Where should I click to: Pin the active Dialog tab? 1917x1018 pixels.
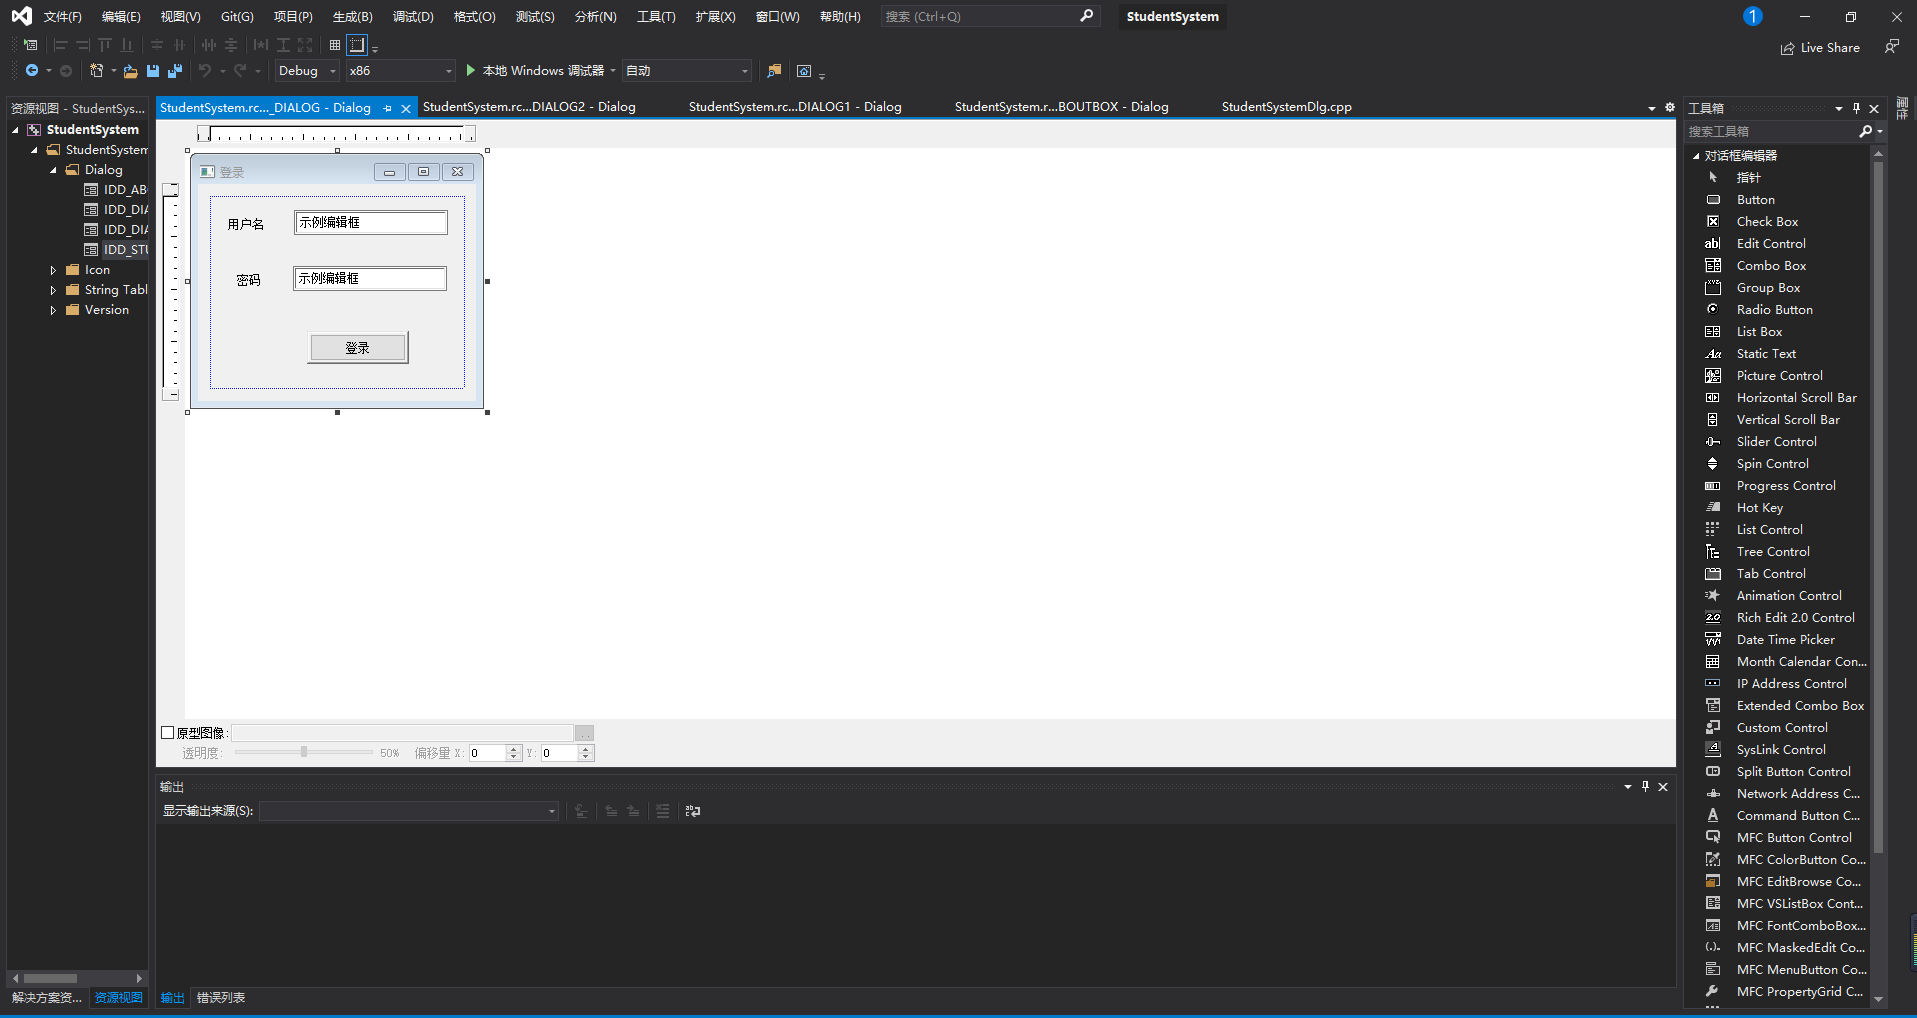coord(388,108)
